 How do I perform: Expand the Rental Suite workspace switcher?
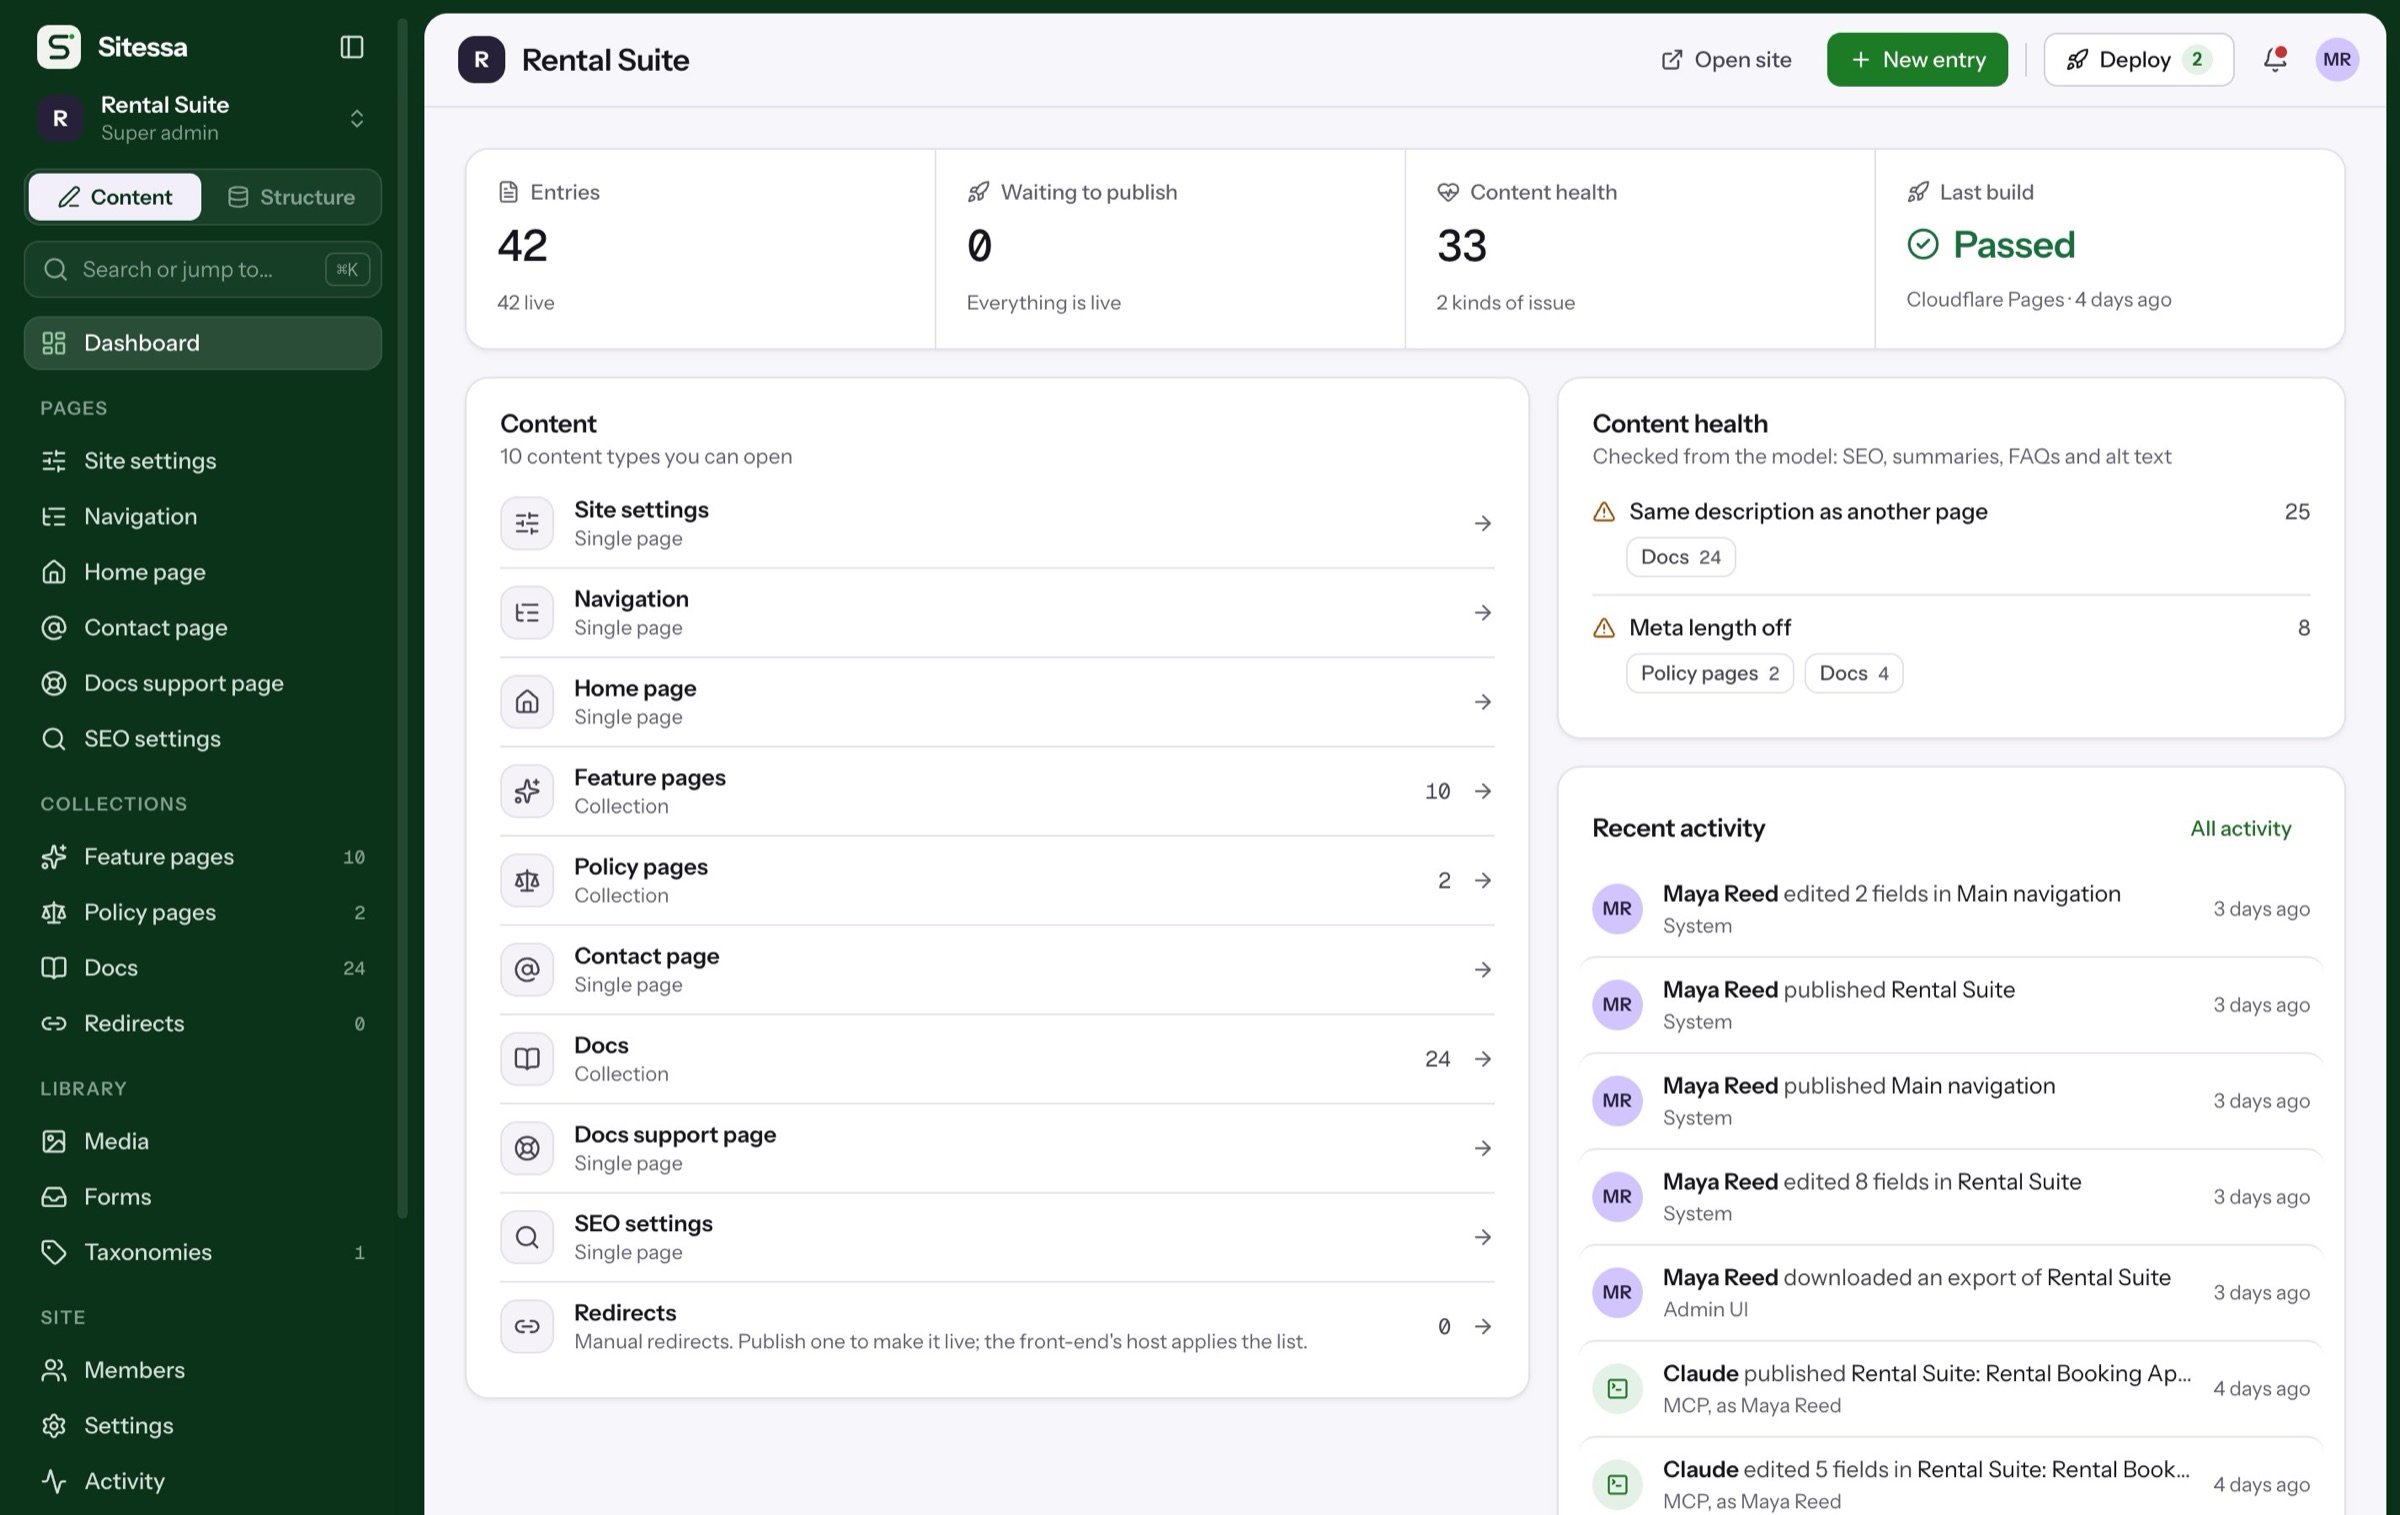[x=203, y=118]
